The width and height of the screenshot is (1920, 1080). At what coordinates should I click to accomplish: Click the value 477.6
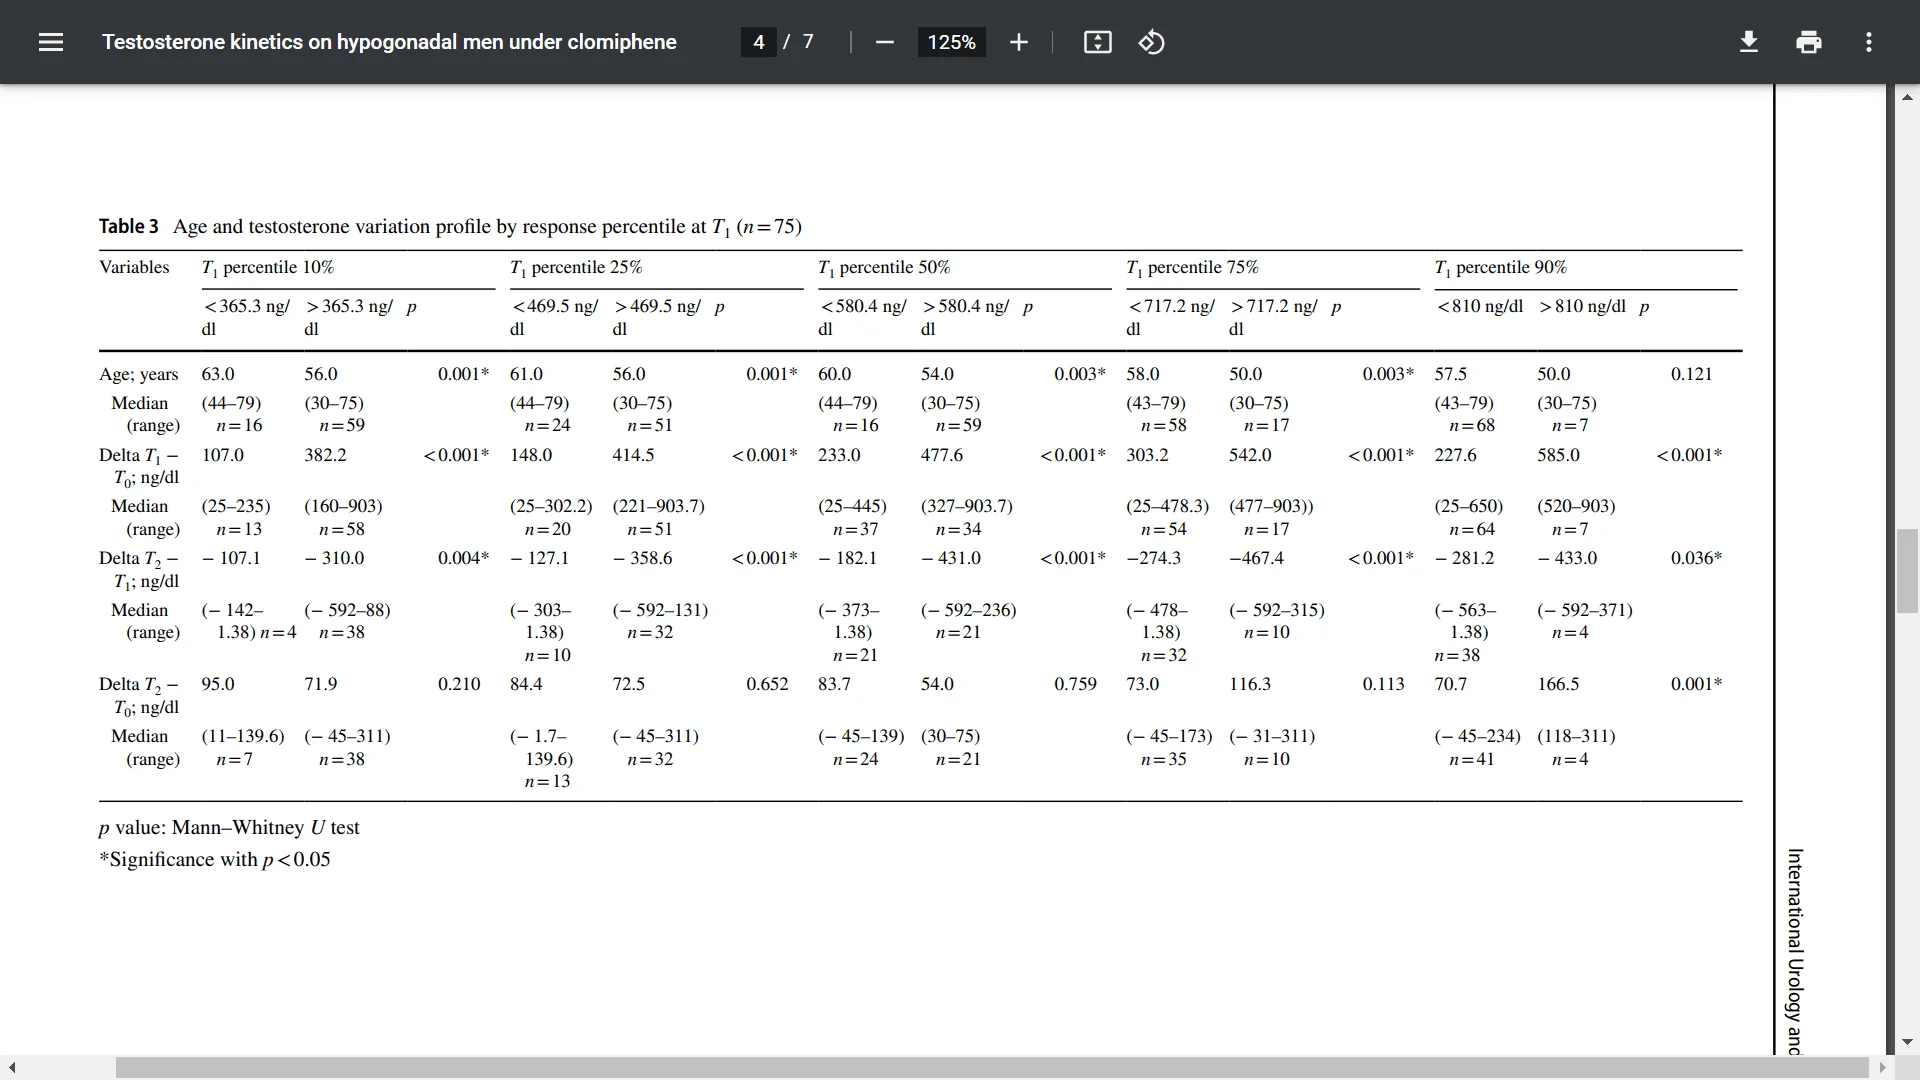coord(942,455)
